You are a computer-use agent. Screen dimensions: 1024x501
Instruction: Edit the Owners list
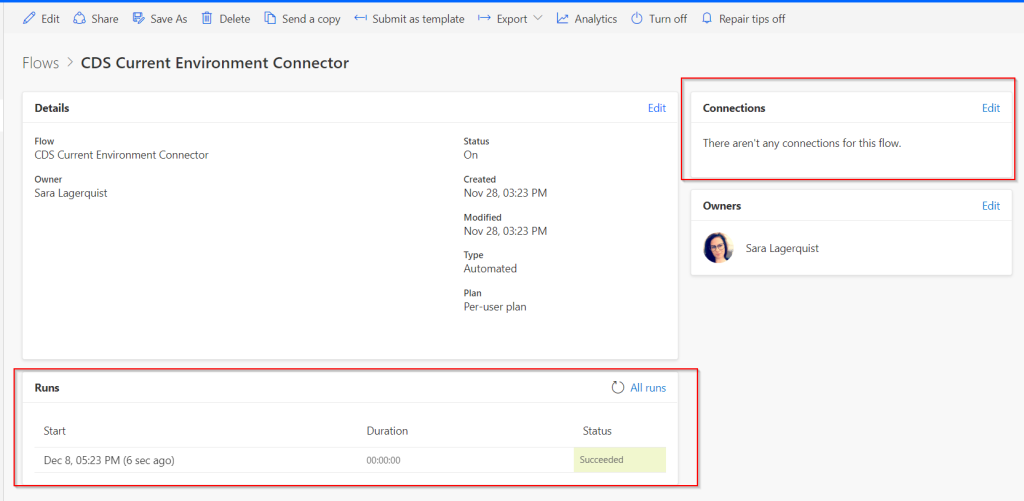990,206
